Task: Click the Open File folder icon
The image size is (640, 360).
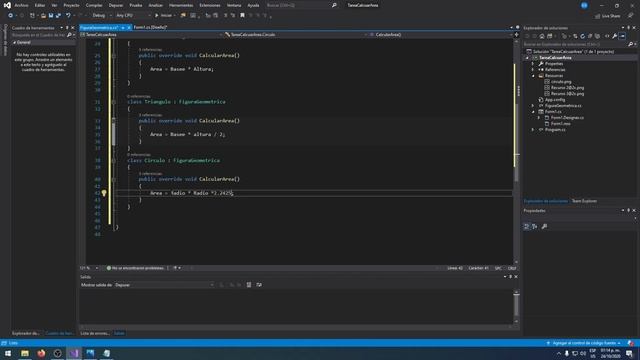Action: 43,16
